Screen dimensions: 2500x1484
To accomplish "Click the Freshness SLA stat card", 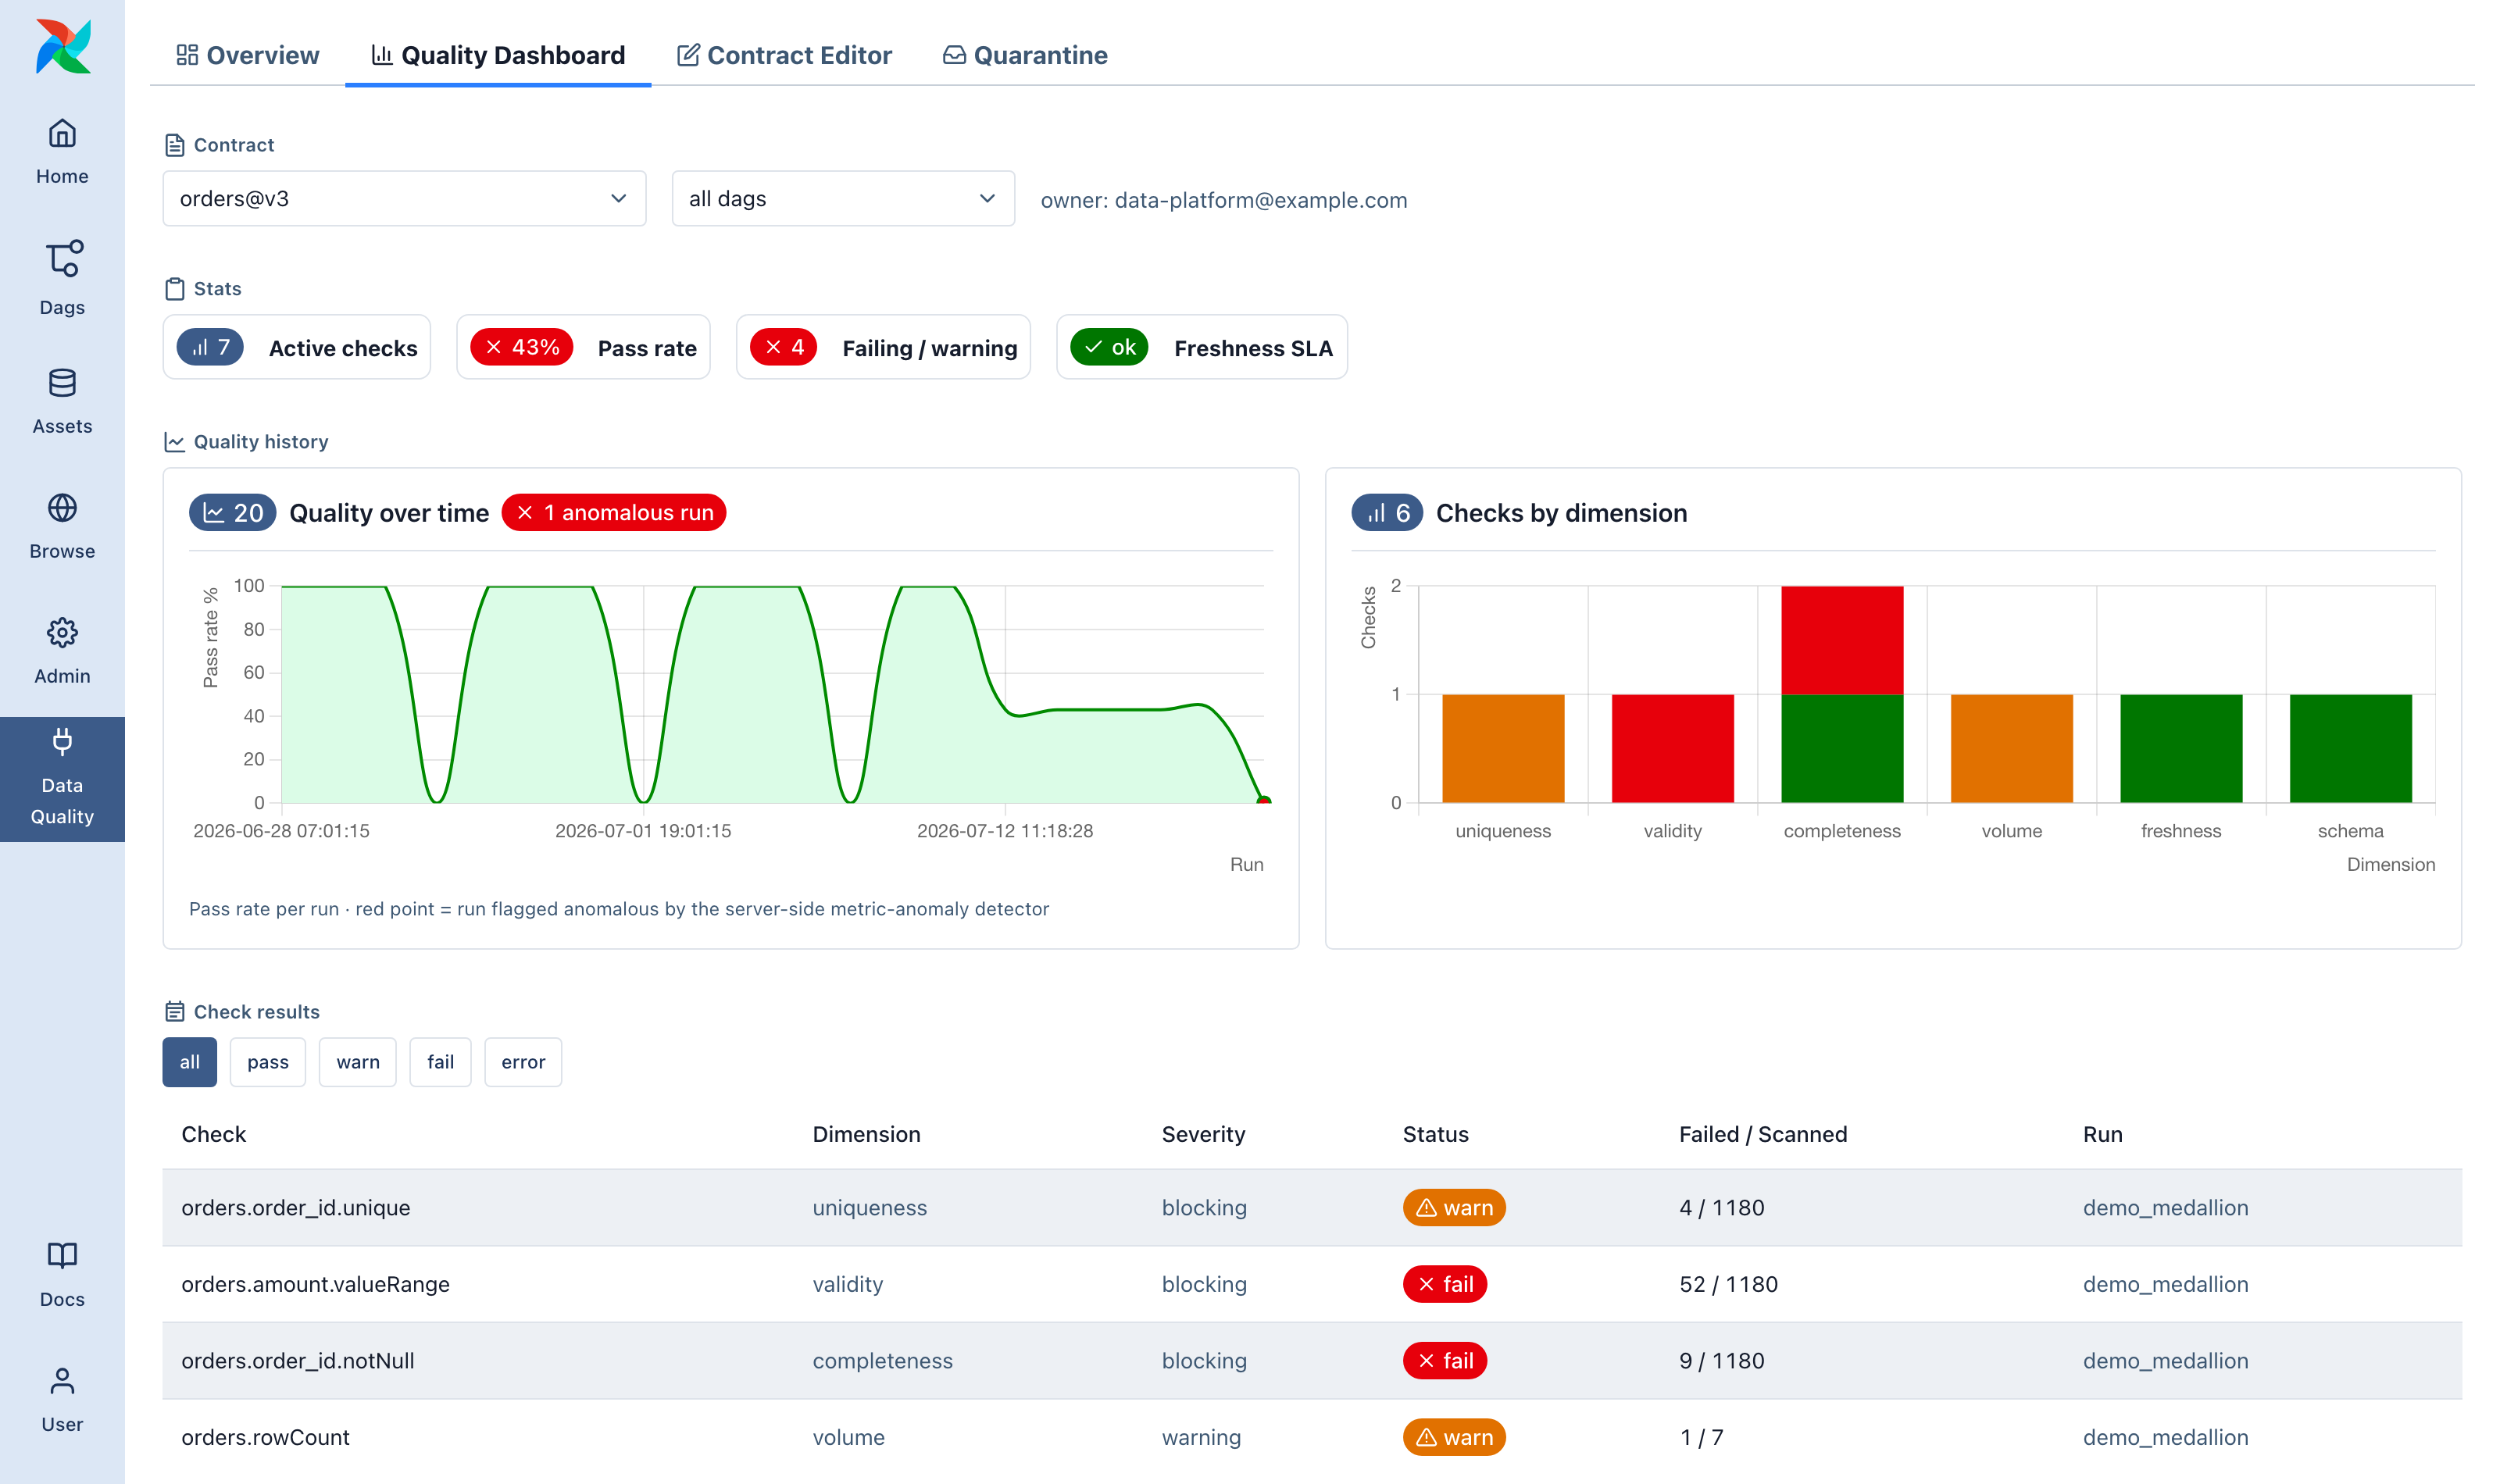I will (x=1202, y=347).
